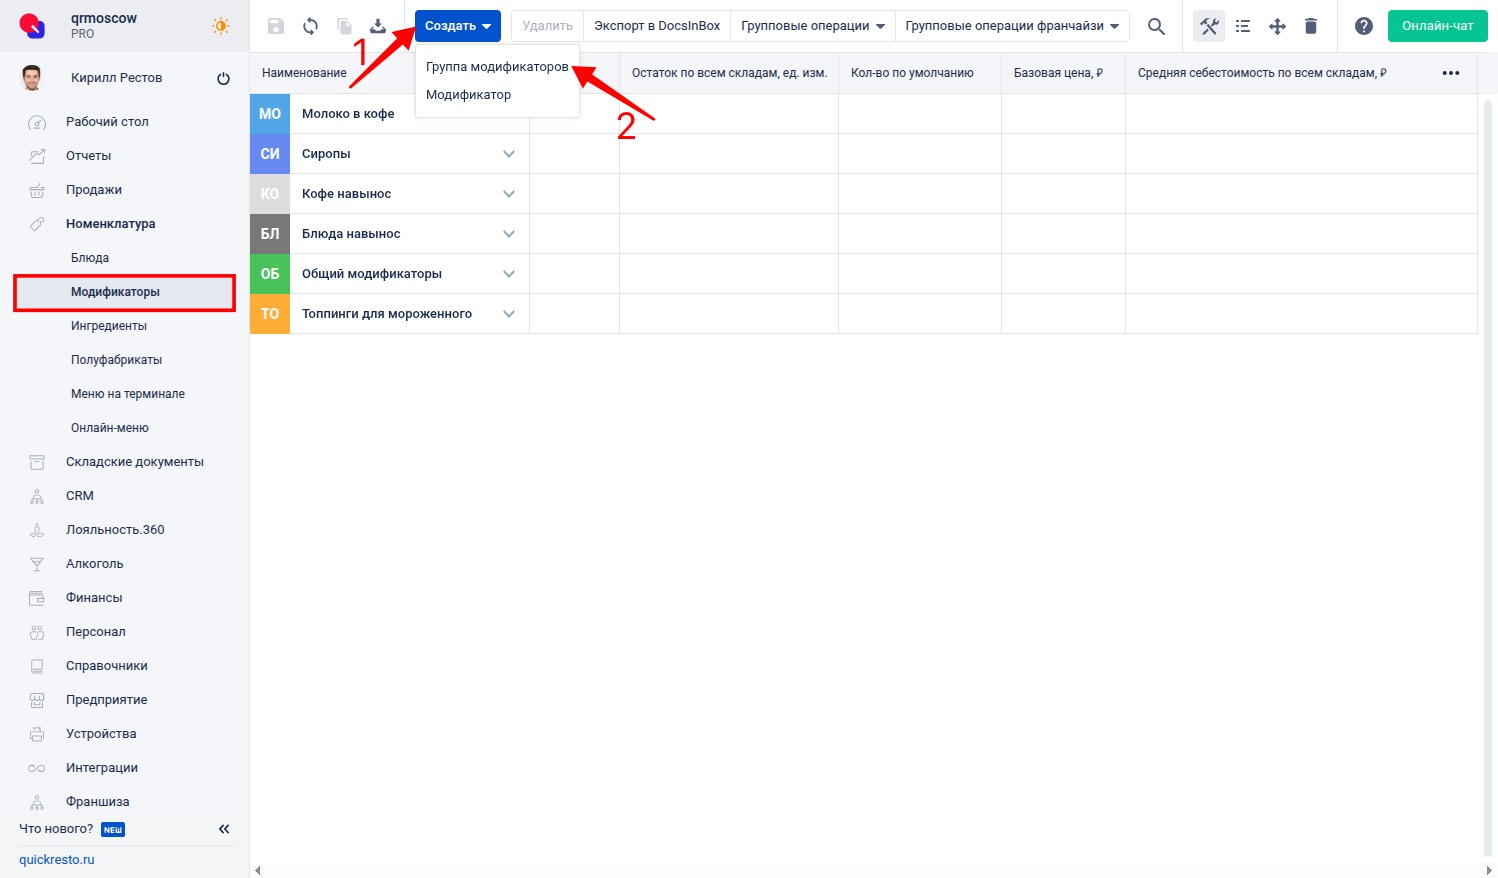Select the Молоко в кофе row
The width and height of the screenshot is (1498, 878).
tap(863, 114)
